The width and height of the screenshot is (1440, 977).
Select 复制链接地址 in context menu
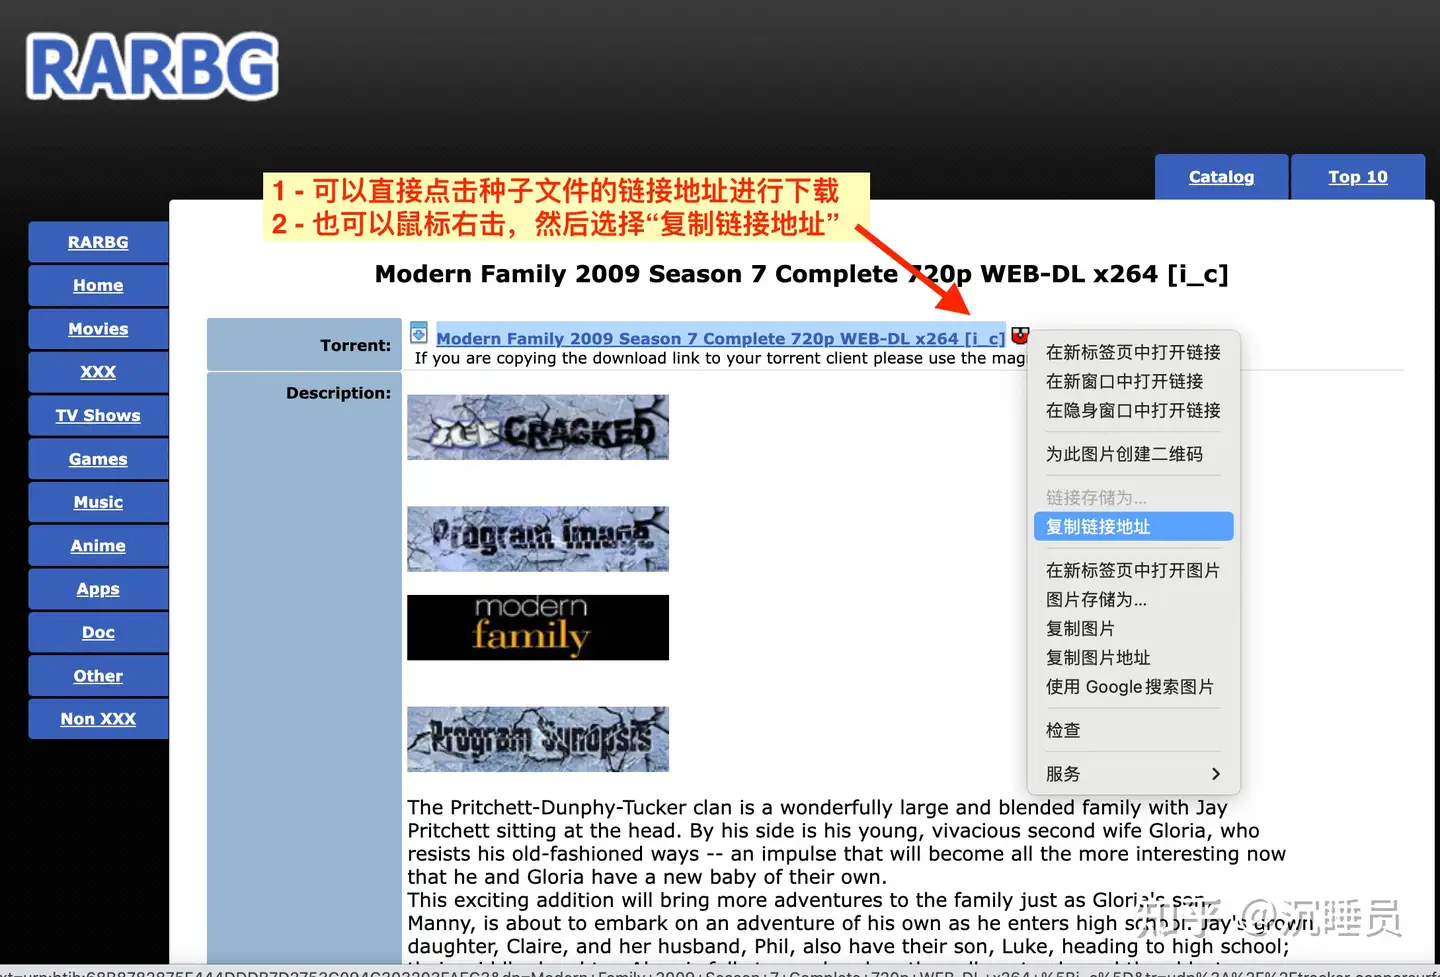1133,527
